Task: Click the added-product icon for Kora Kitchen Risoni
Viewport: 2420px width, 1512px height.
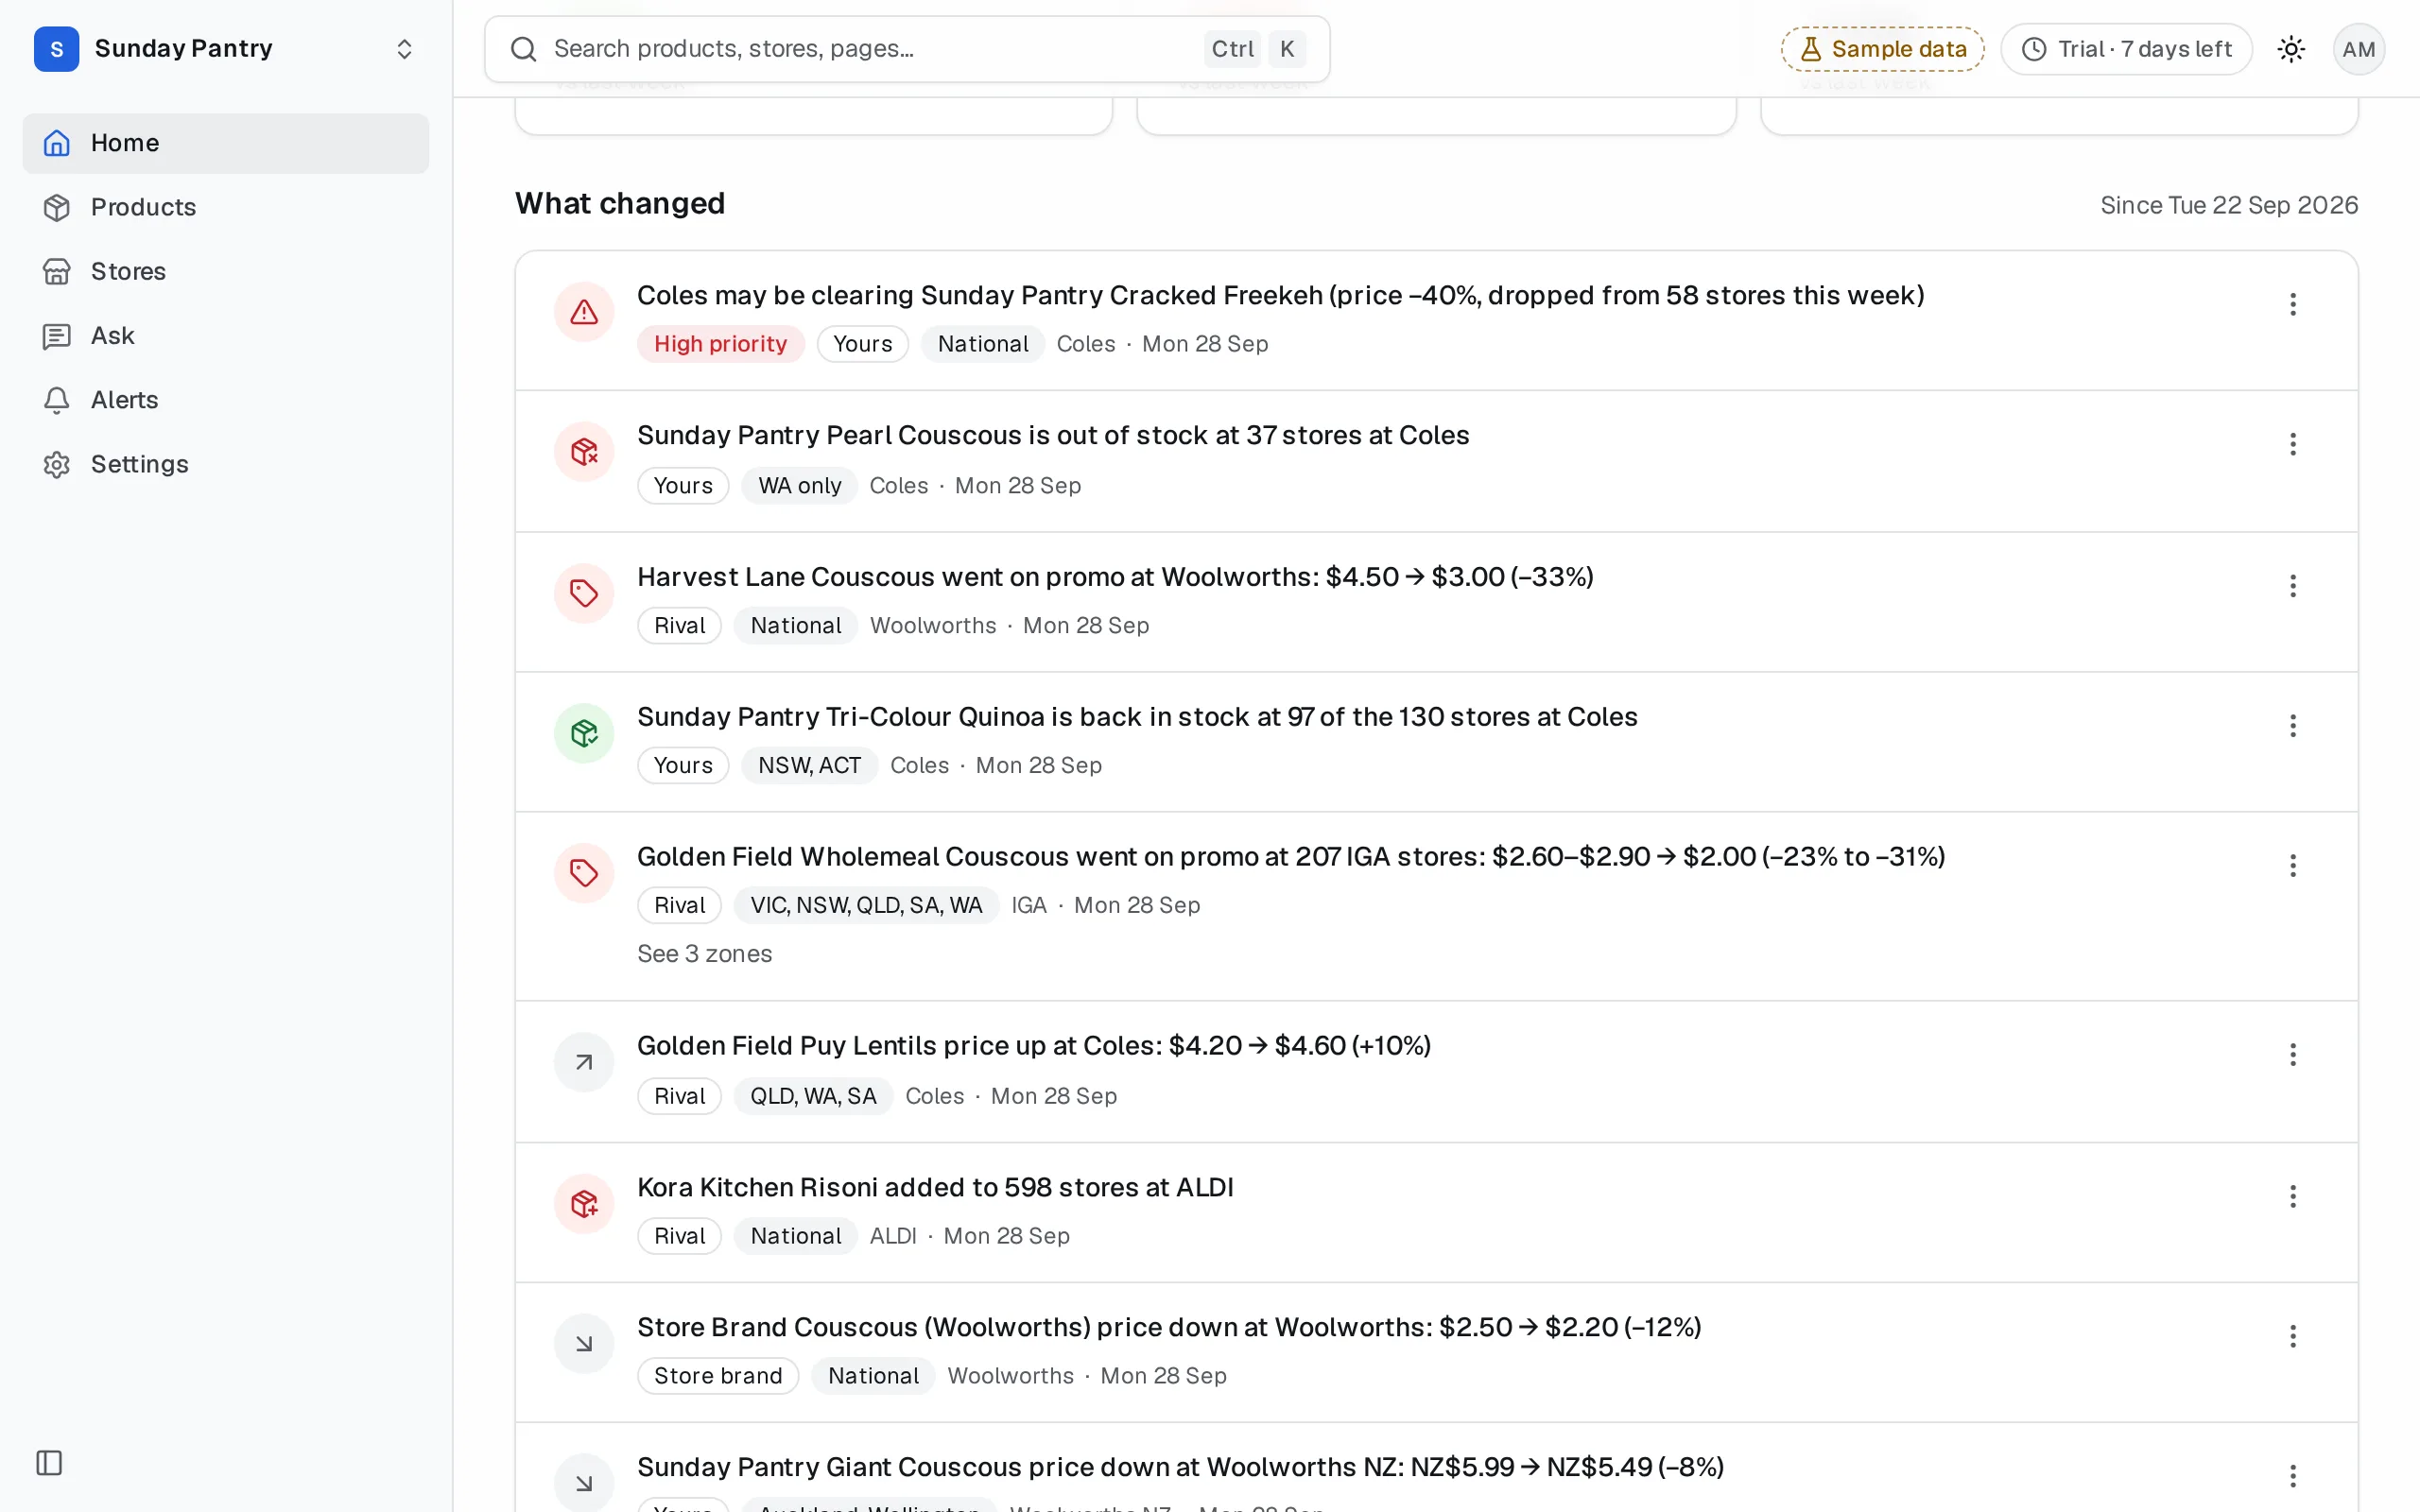Action: coord(584,1204)
